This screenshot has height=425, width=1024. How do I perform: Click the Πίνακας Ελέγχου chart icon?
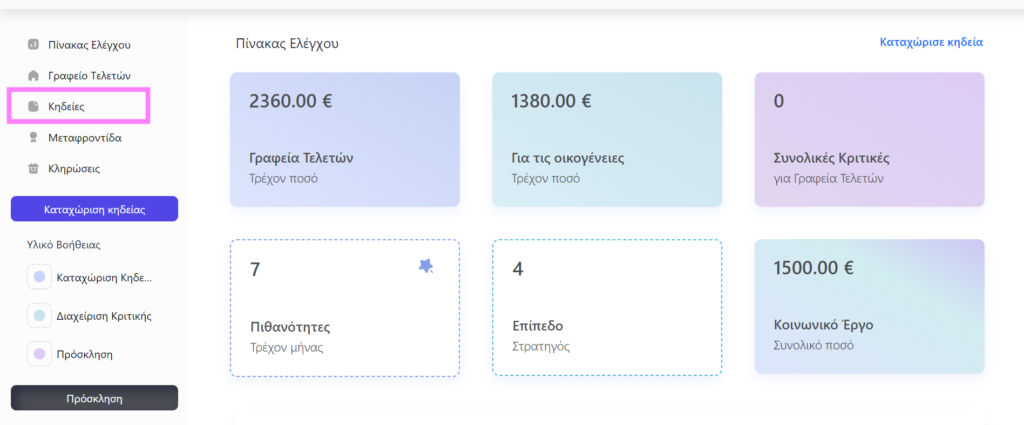coord(34,45)
